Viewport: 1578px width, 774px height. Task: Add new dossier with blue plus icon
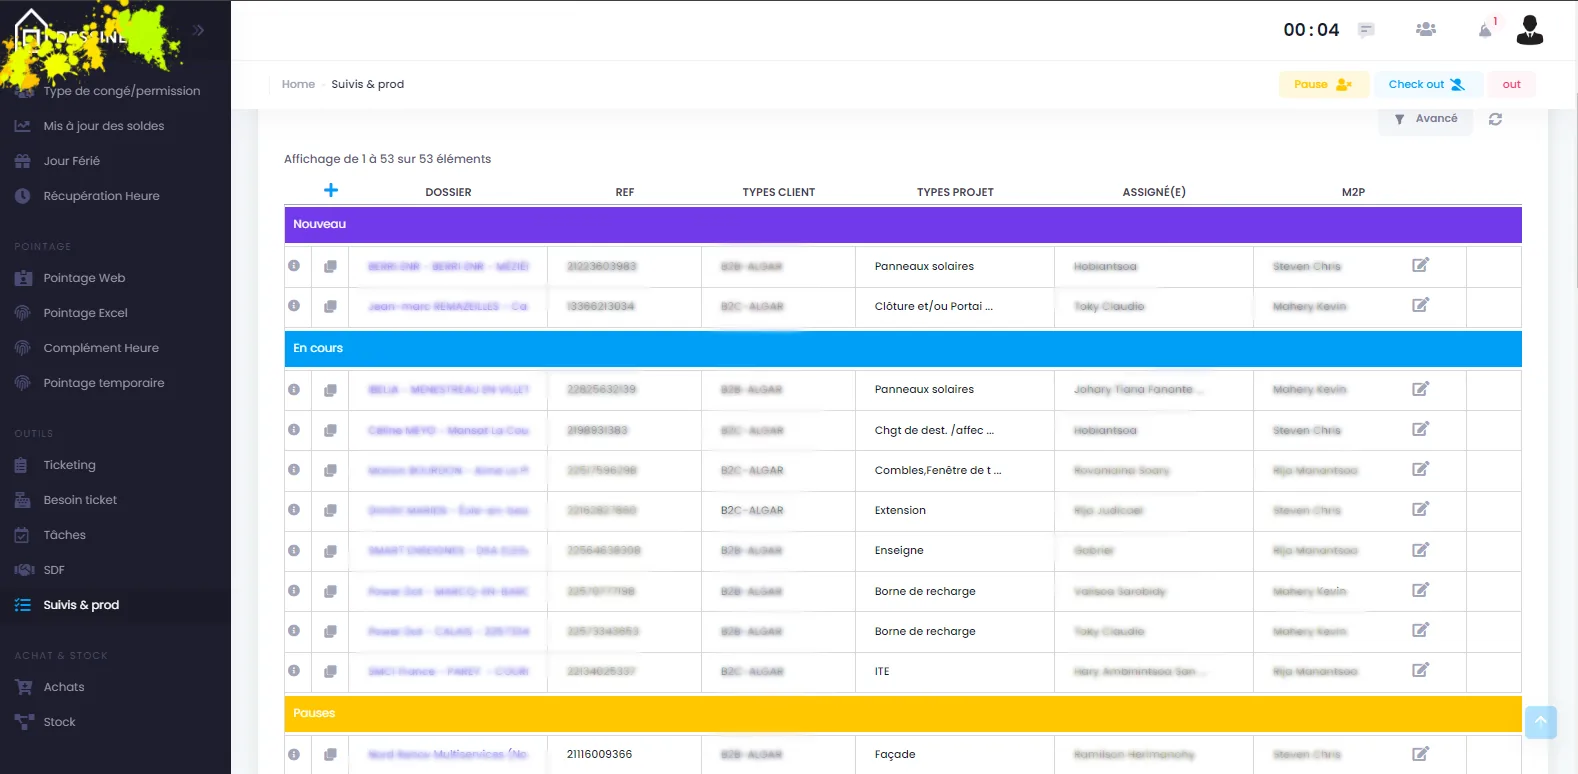(x=331, y=190)
